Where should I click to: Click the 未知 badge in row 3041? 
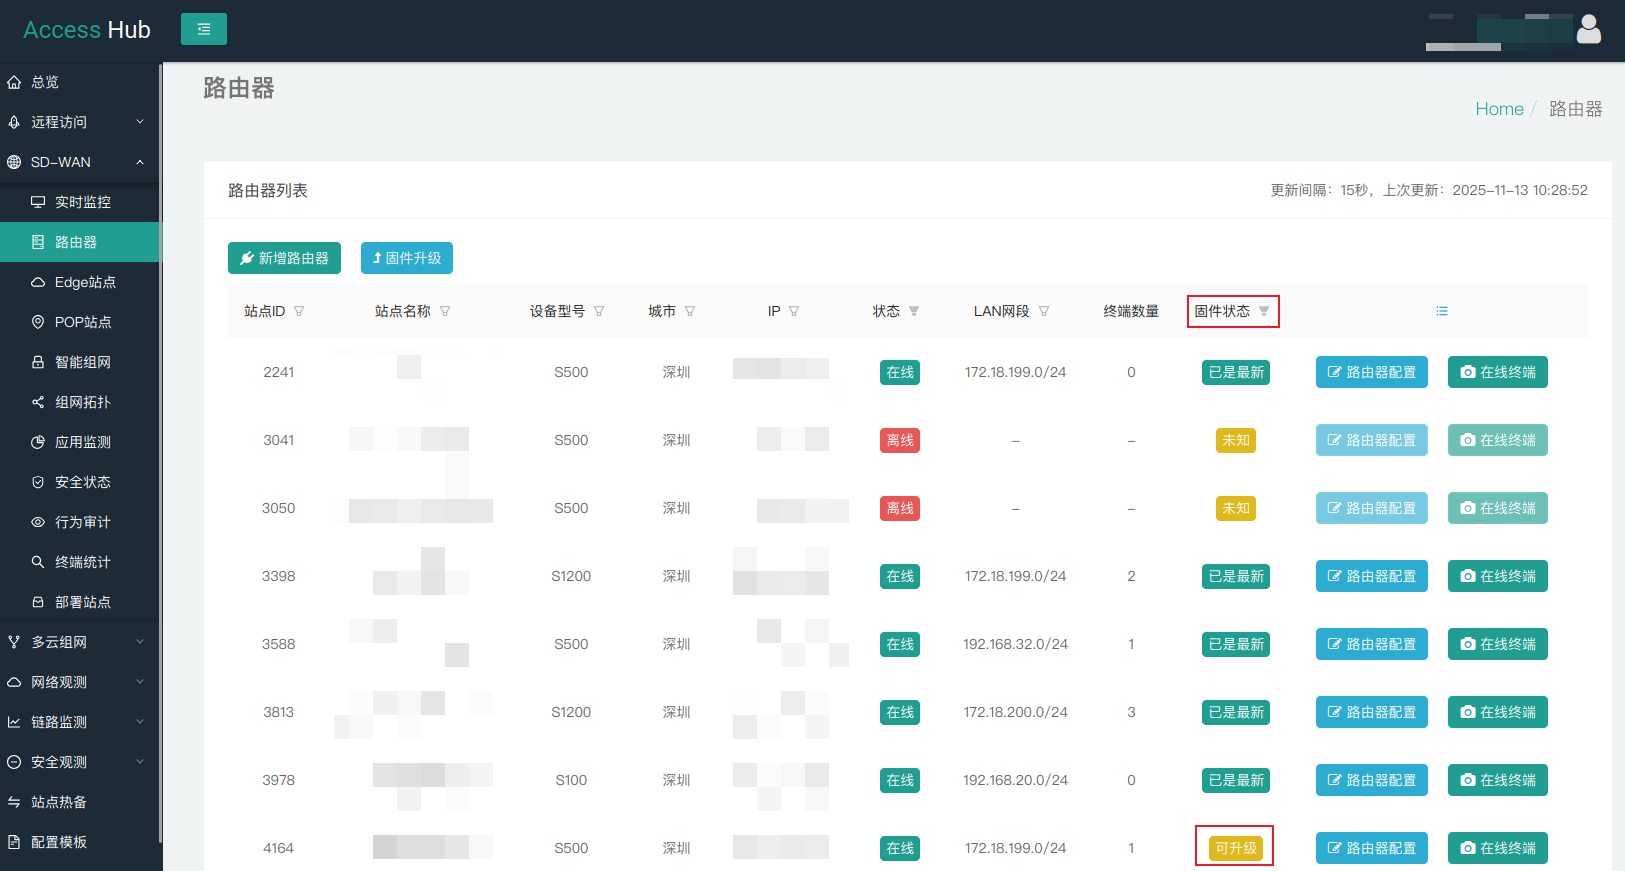tap(1236, 440)
